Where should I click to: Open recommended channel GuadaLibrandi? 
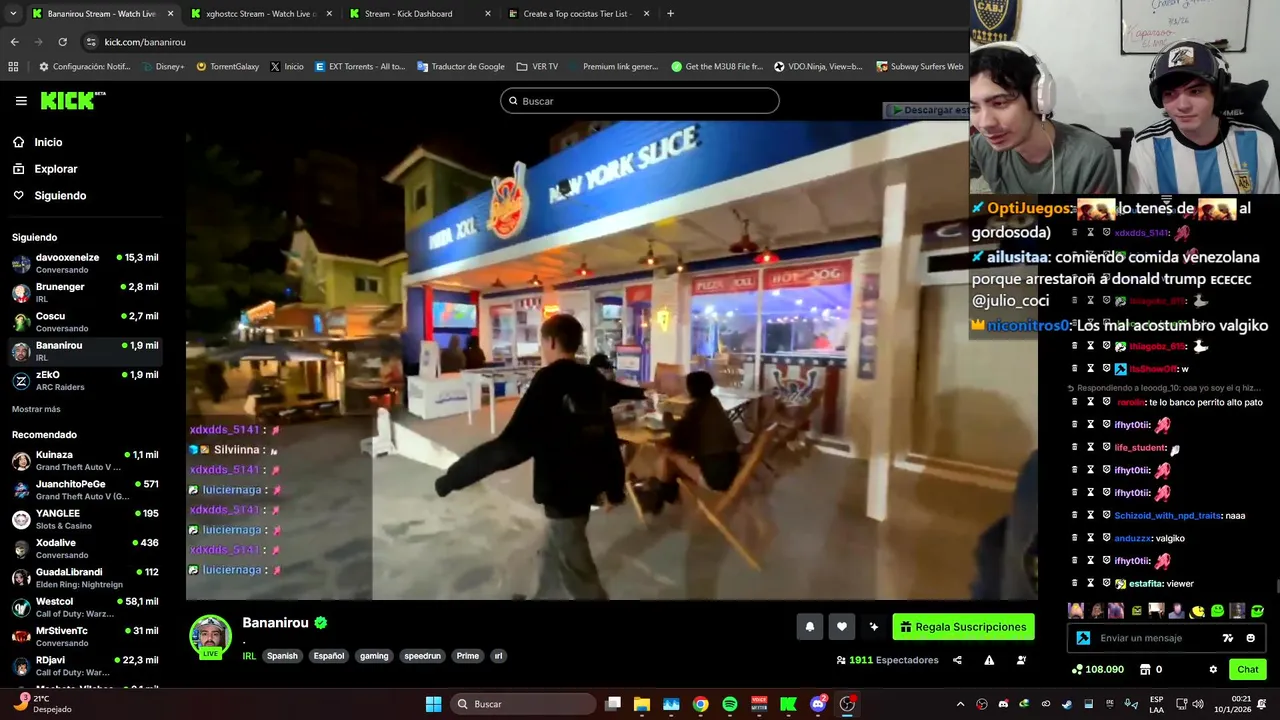pyautogui.click(x=85, y=578)
